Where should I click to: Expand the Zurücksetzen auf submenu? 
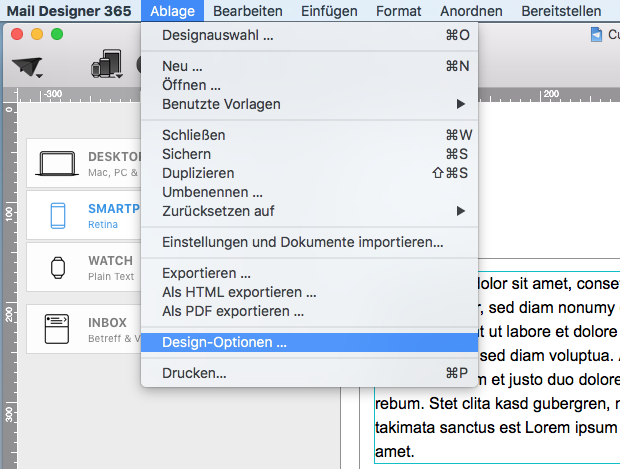309,211
